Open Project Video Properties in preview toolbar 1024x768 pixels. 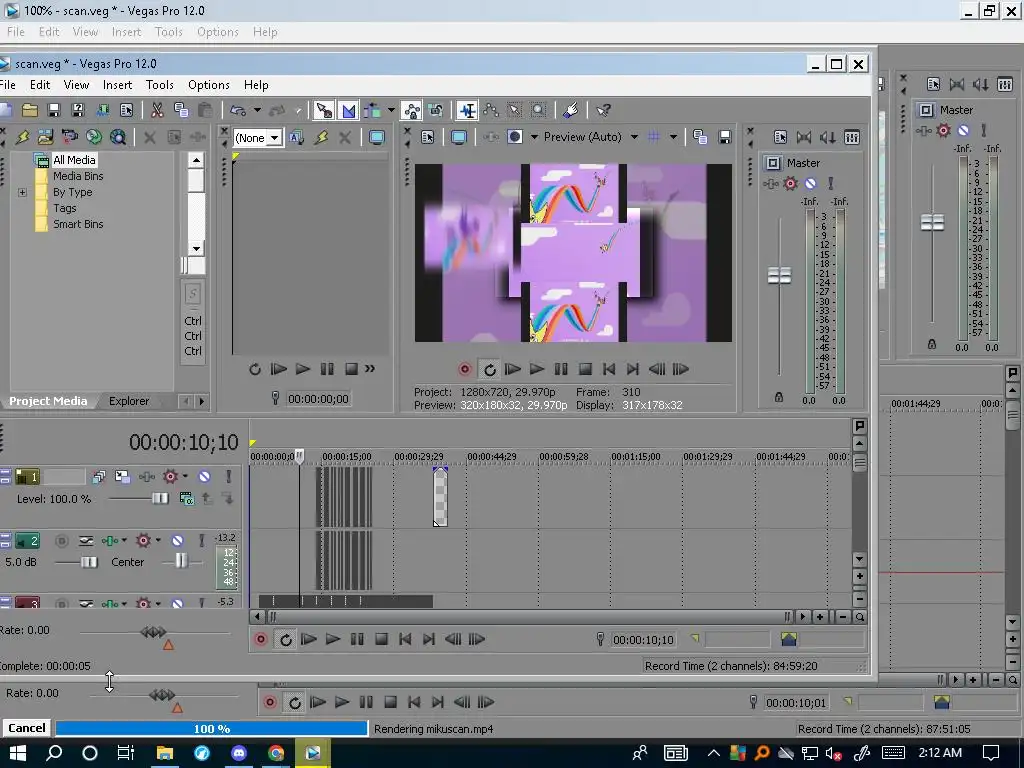click(x=428, y=137)
